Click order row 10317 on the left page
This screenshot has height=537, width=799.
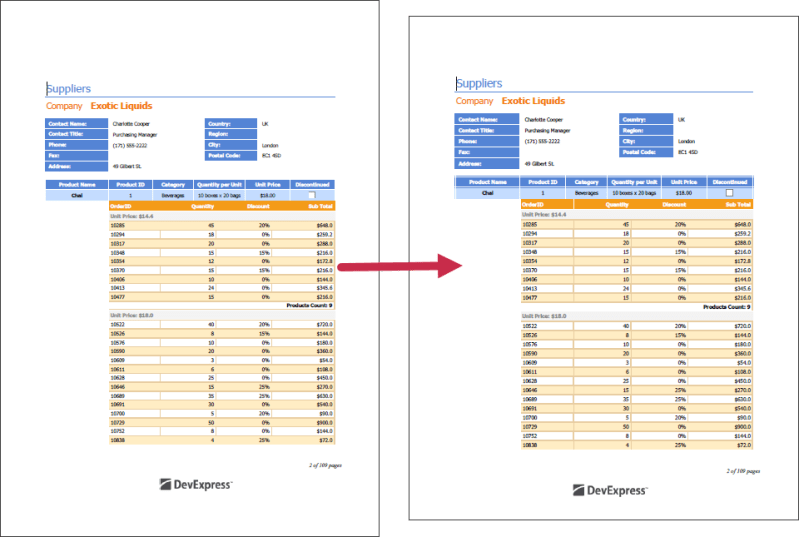point(222,244)
